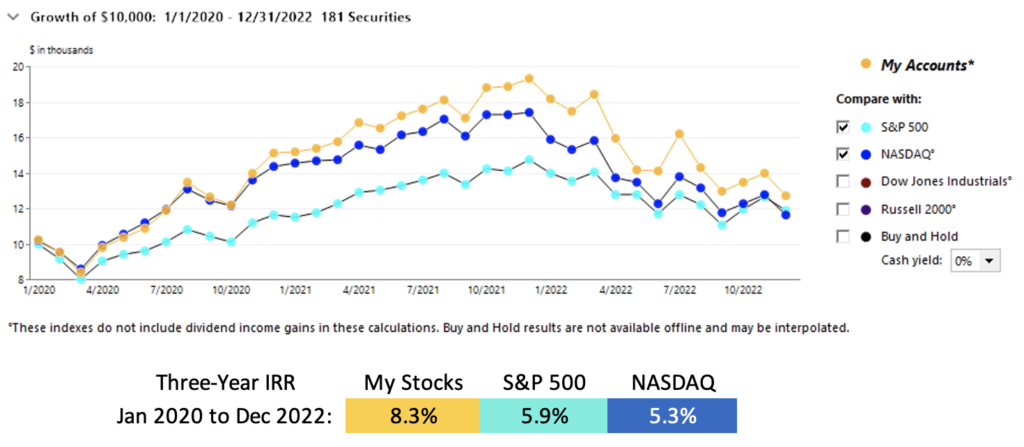Click the black Buy and Hold legend dot
The width and height of the screenshot is (1024, 447).
pyautogui.click(x=867, y=237)
